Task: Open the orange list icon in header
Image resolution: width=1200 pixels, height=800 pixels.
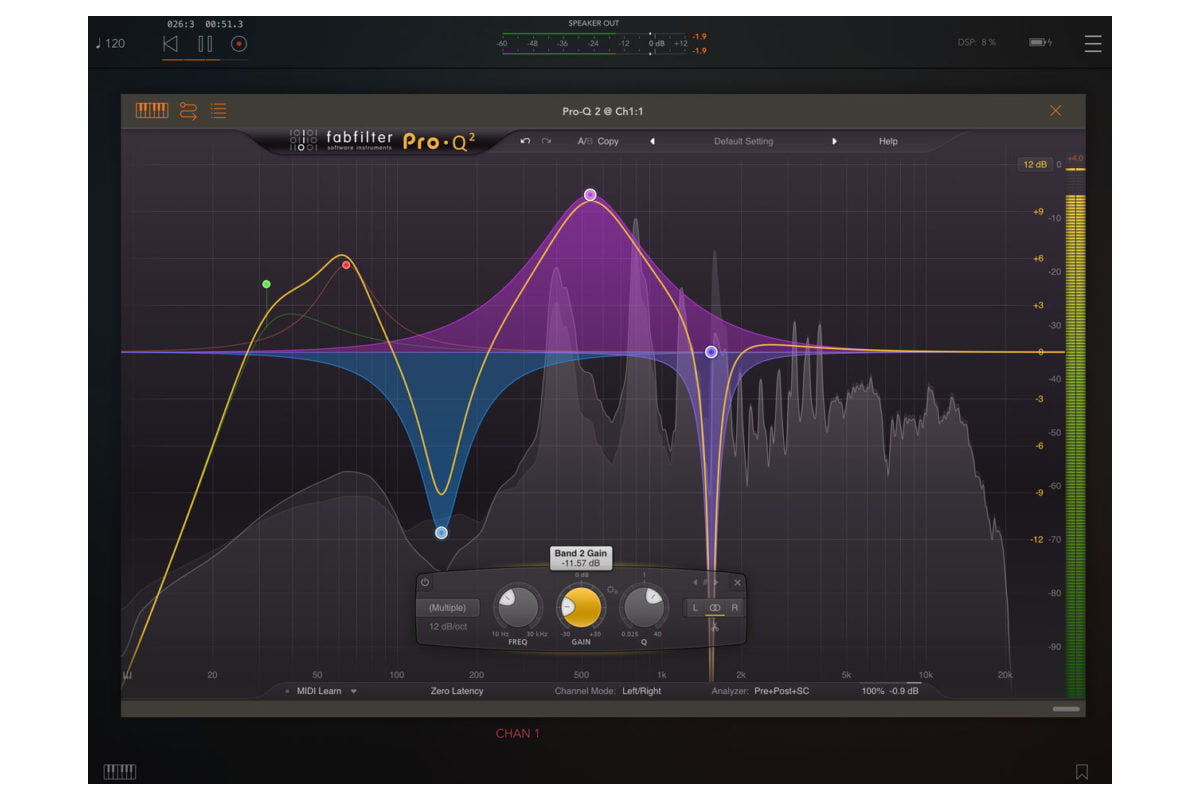Action: tap(218, 111)
